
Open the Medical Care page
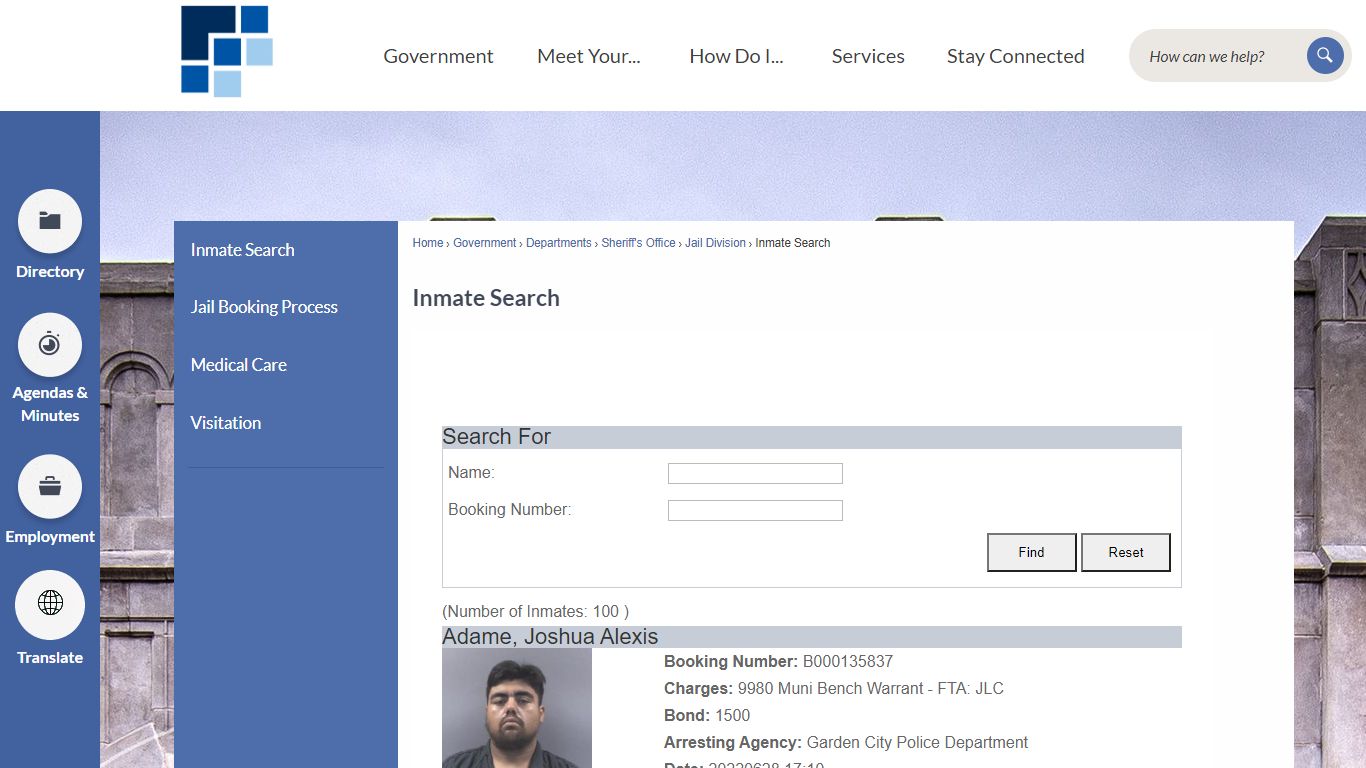pyautogui.click(x=238, y=365)
